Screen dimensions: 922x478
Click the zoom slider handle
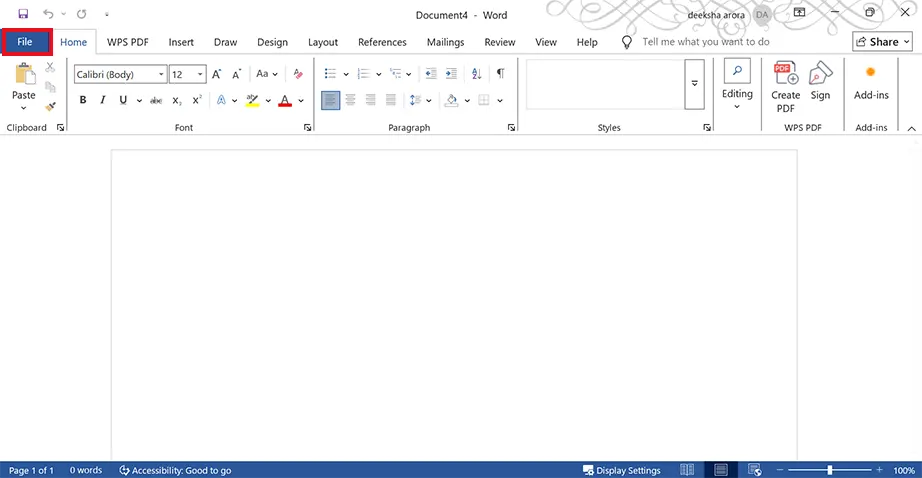tap(830, 470)
